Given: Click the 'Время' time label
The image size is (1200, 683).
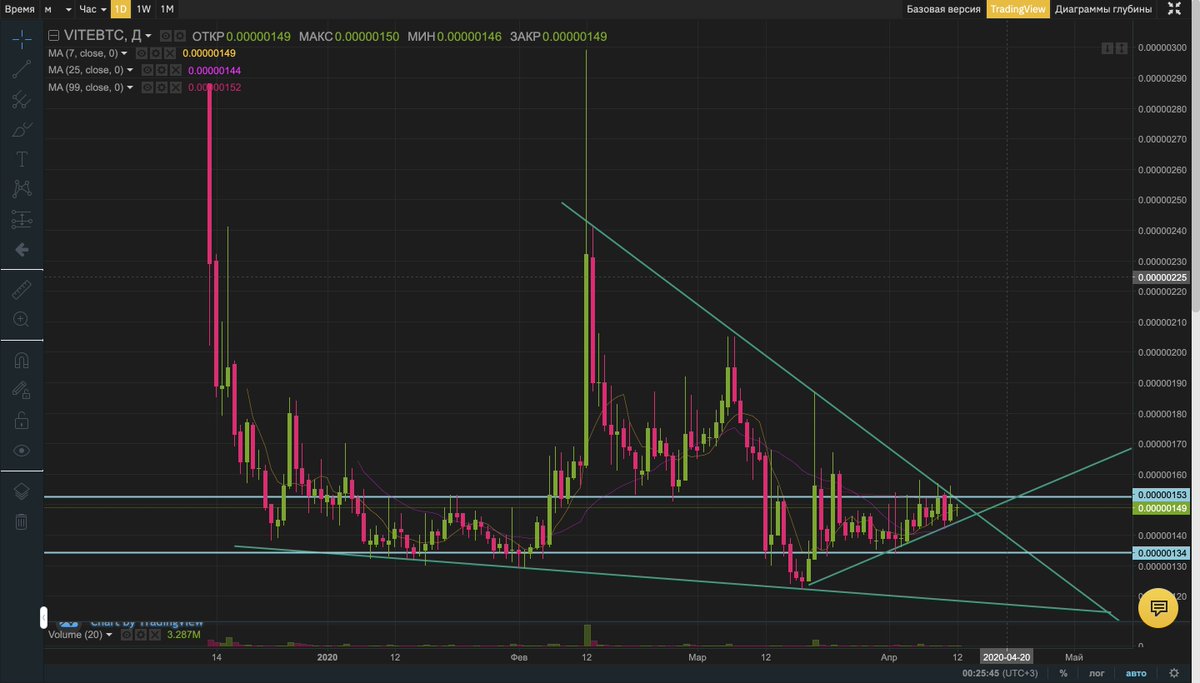Looking at the screenshot, I should (19, 9).
